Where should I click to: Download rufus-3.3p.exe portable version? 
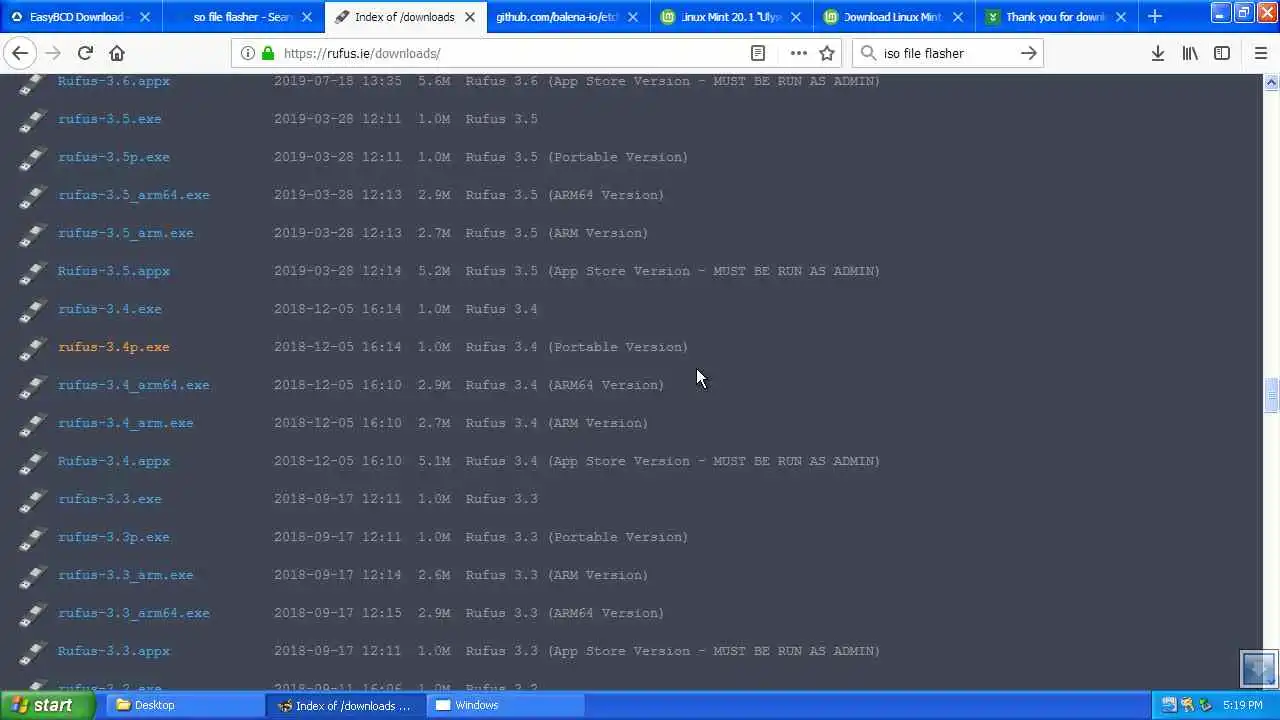[x=114, y=537]
